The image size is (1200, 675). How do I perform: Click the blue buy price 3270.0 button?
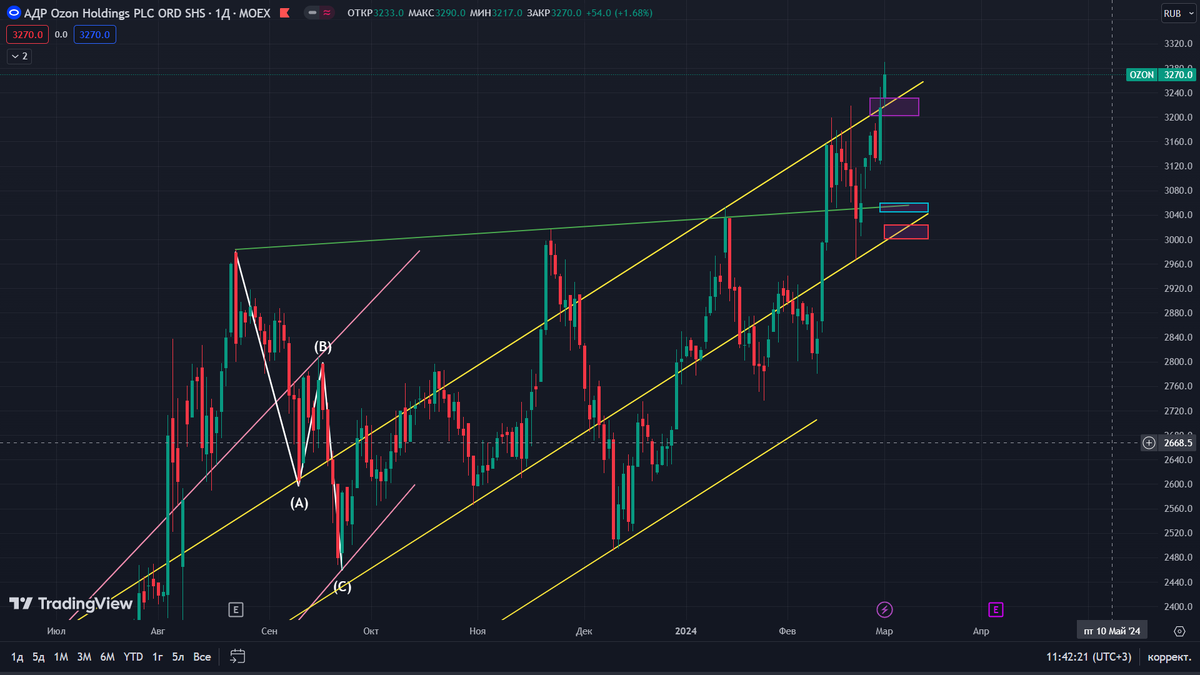click(97, 34)
